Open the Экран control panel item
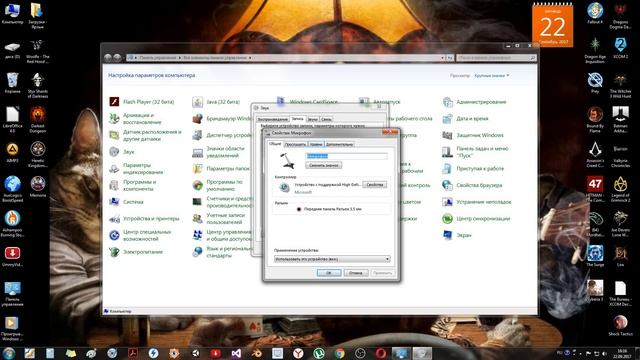The width and height of the screenshot is (640, 360). pos(457,235)
